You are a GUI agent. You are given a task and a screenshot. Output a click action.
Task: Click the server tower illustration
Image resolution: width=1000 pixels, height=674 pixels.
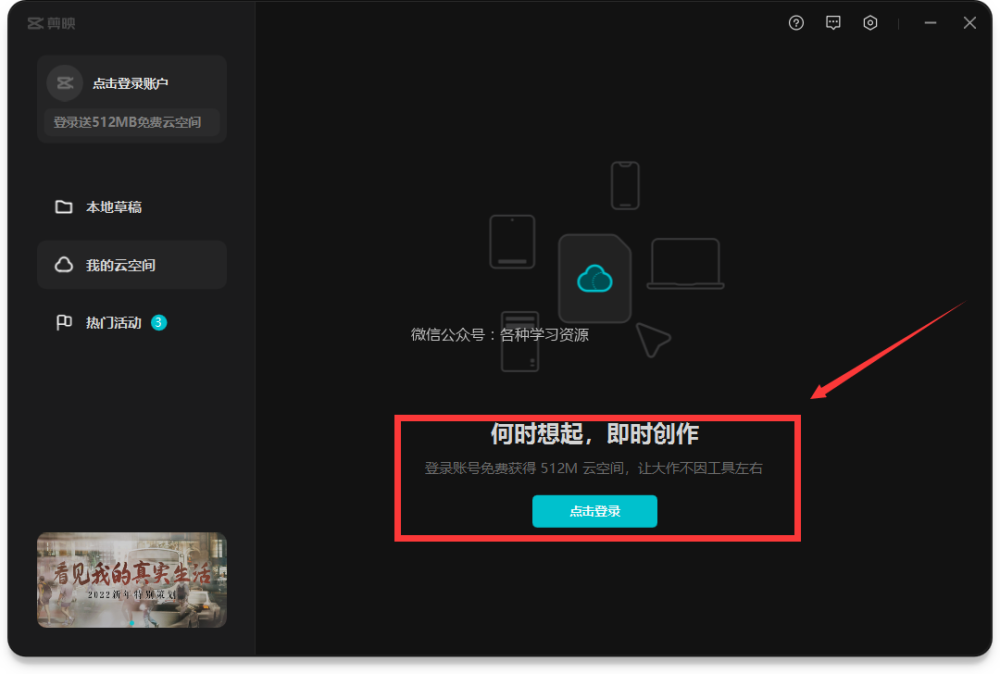pos(520,342)
